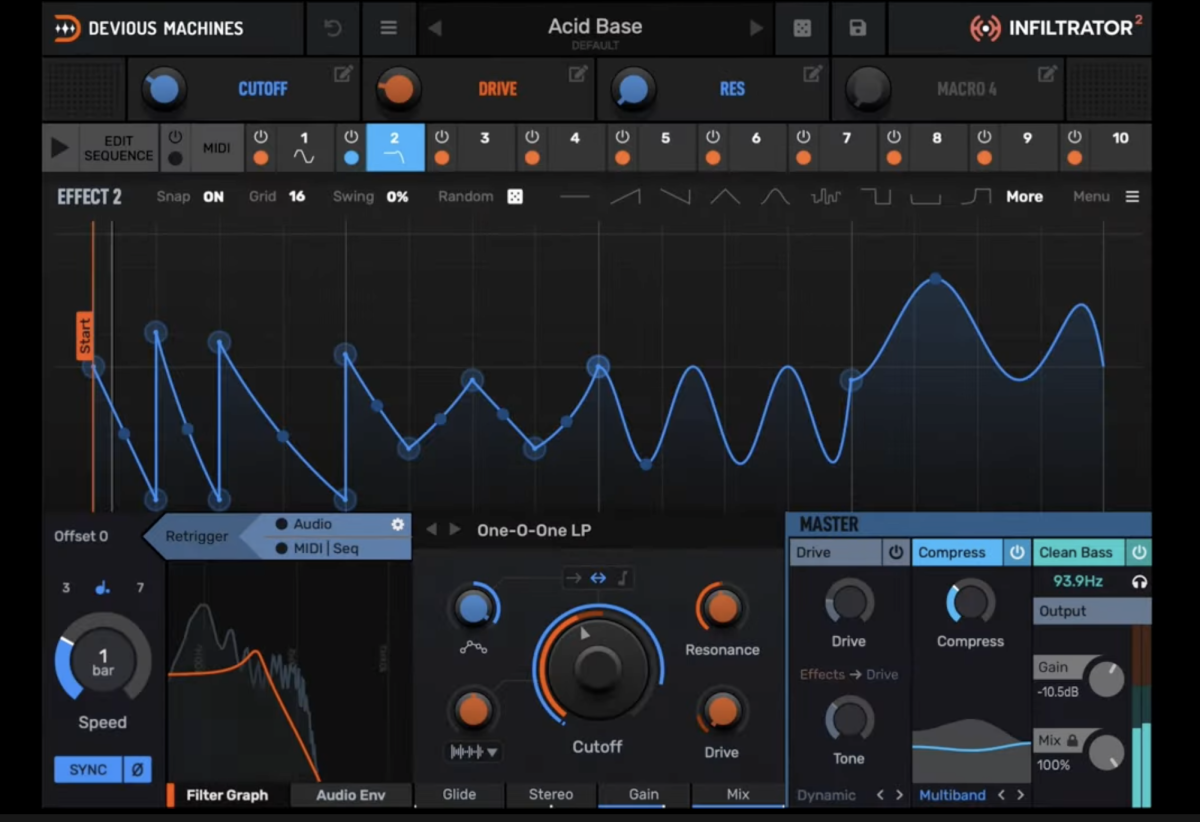This screenshot has height=822, width=1200.
Task: Apply the ramp down envelope shape
Action: tap(676, 197)
